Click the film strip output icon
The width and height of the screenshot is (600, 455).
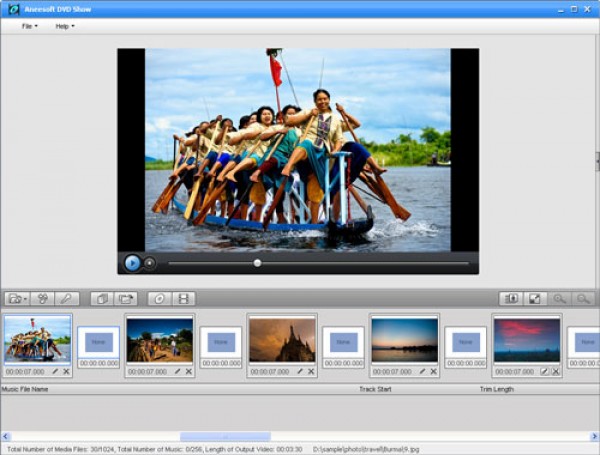(x=184, y=298)
